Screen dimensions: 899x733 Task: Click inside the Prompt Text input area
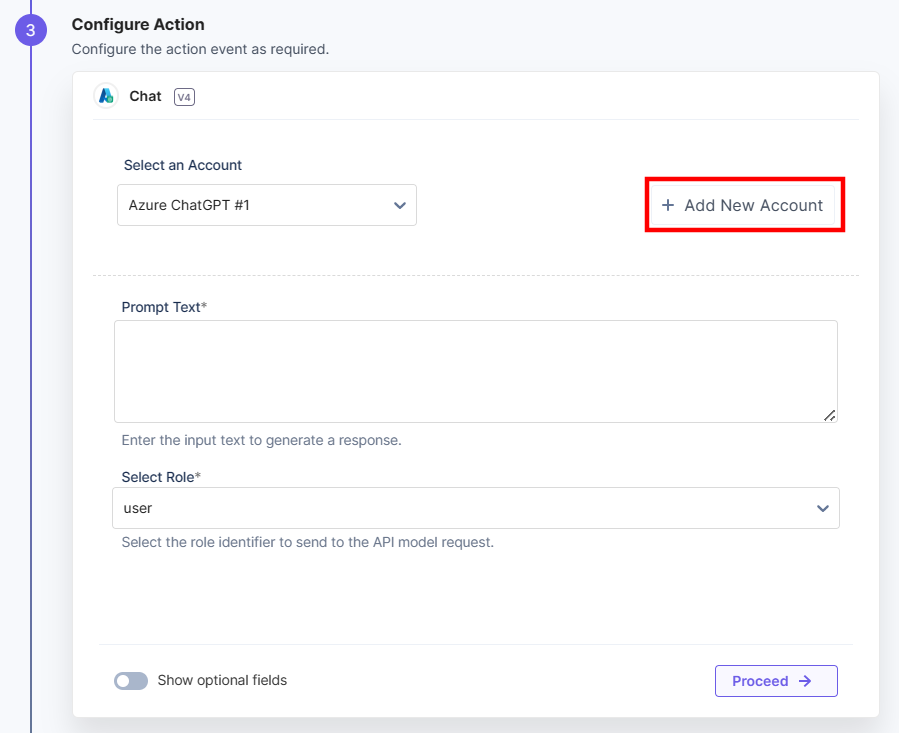476,368
